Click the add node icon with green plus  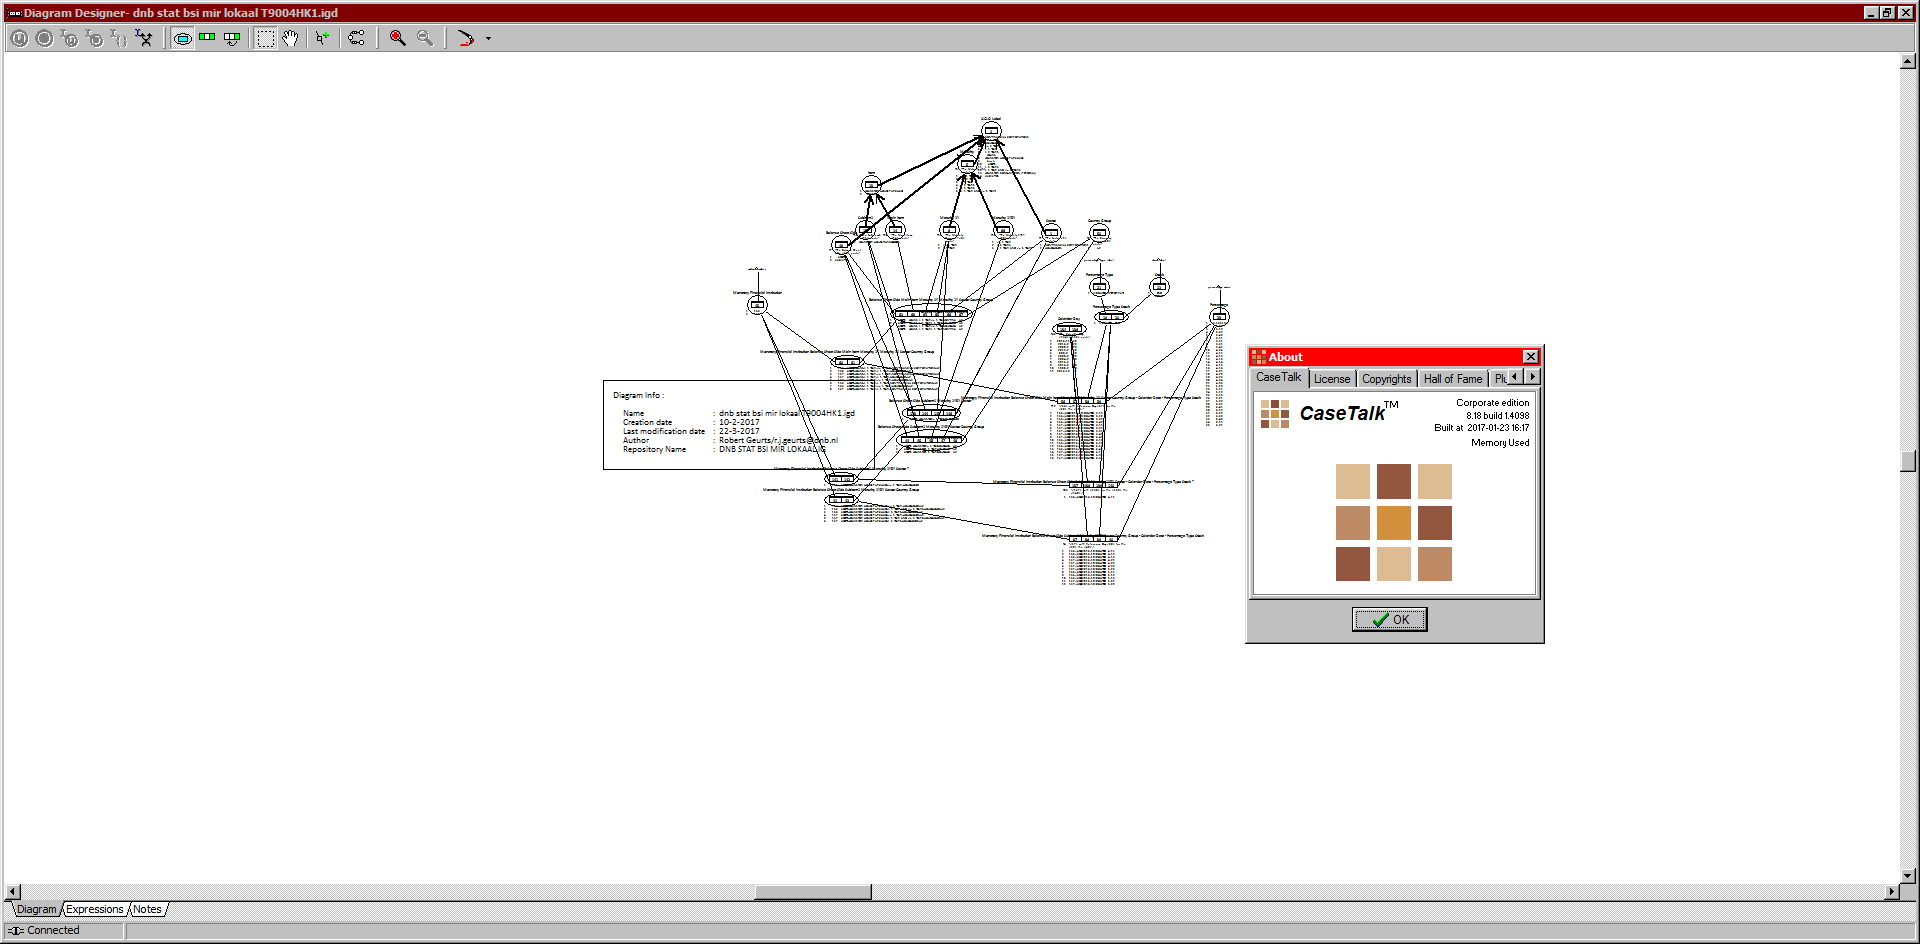pyautogui.click(x=322, y=38)
